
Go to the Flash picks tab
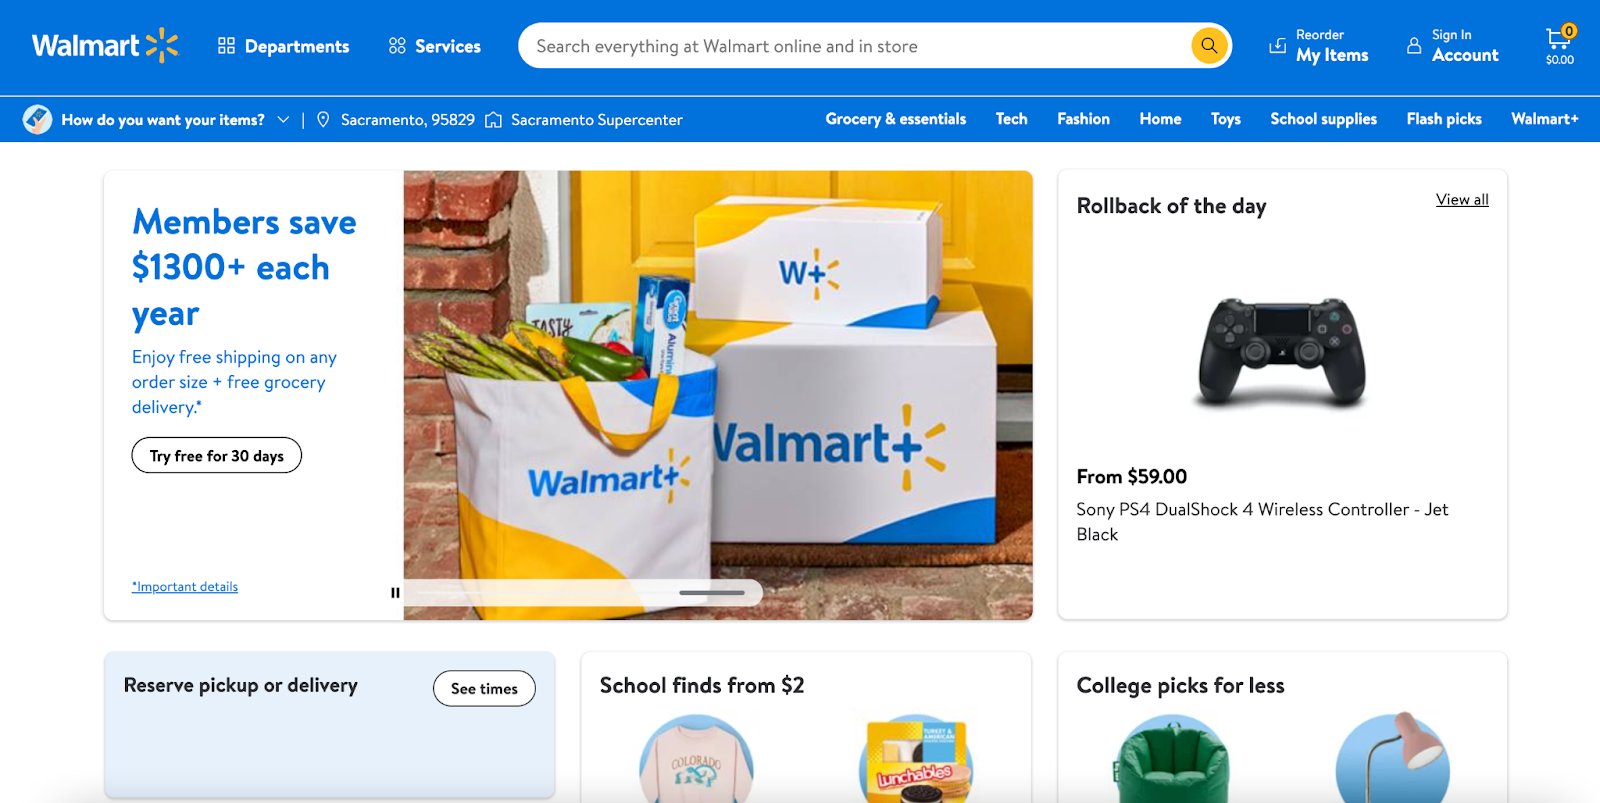click(x=1444, y=119)
